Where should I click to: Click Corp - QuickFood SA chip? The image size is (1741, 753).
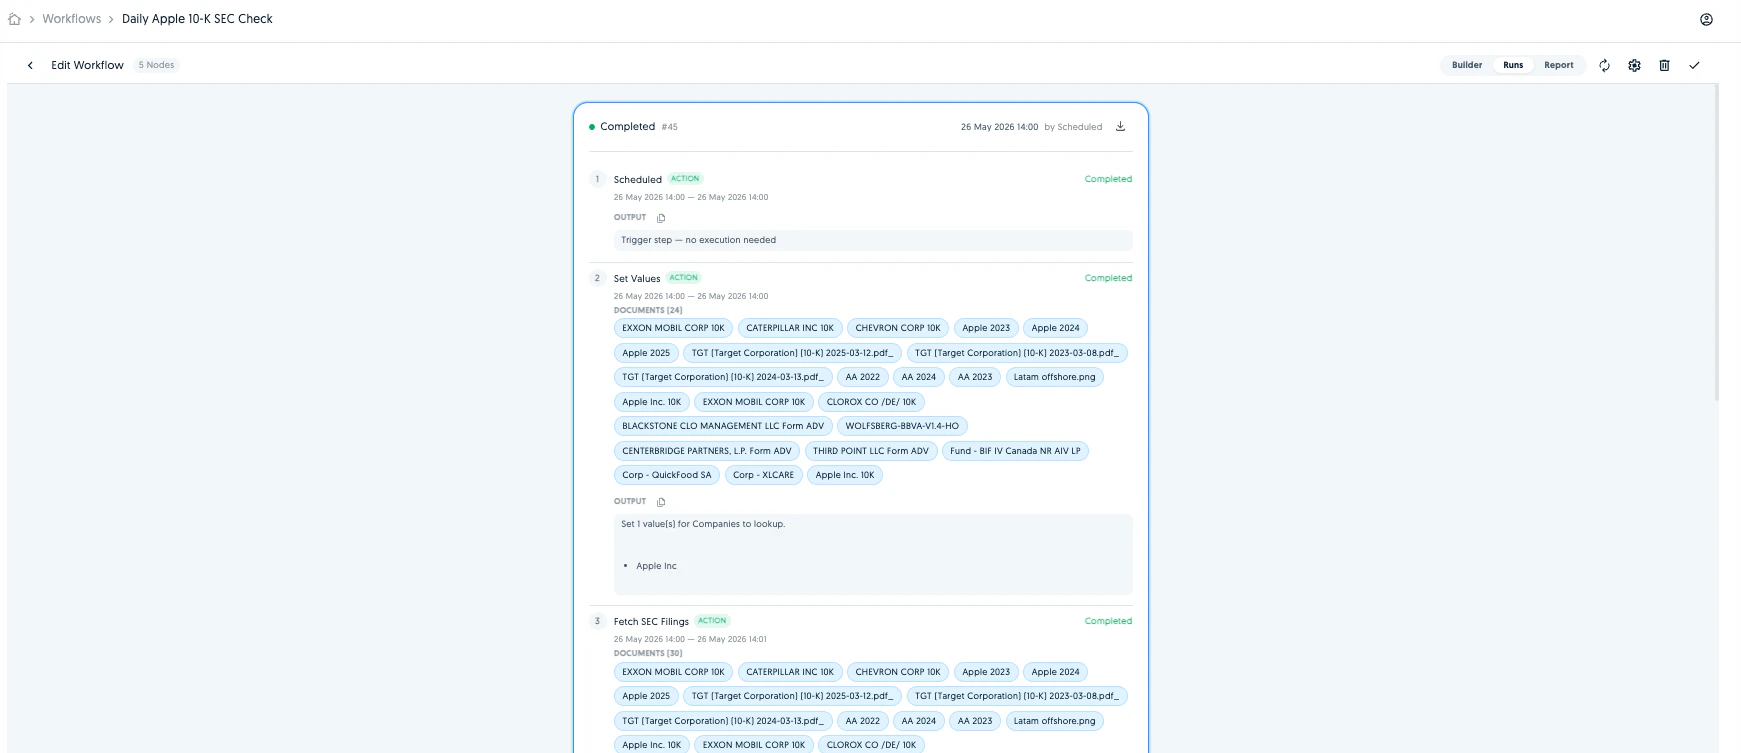[667, 475]
